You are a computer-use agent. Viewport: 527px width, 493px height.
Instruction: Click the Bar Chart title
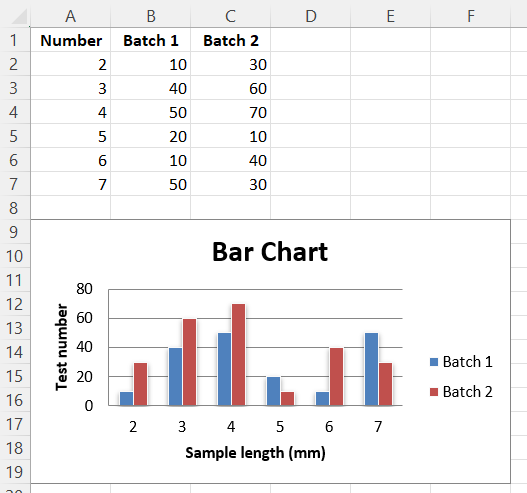click(270, 252)
